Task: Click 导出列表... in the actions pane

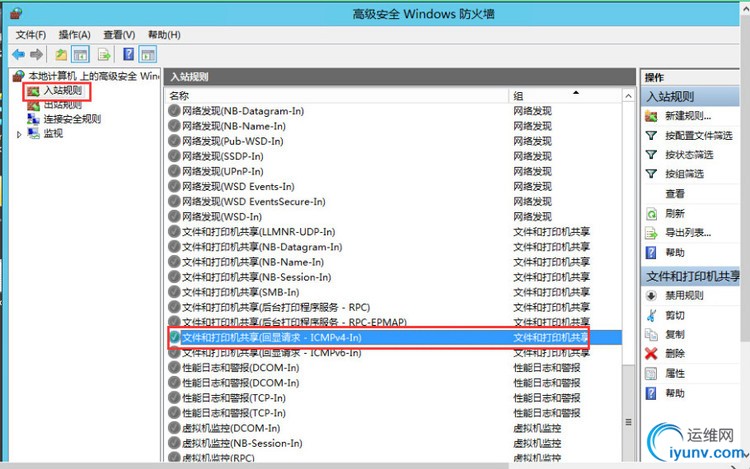Action: point(688,233)
